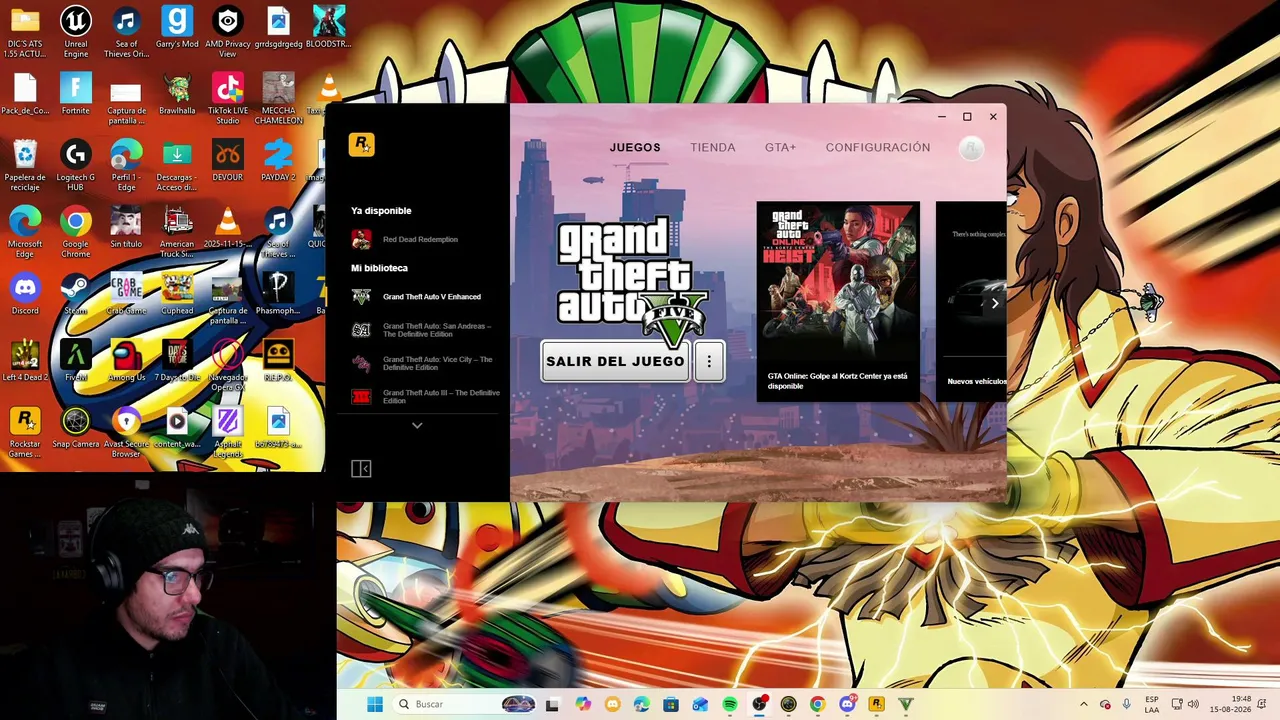Show hidden system tray icons

[x=1083, y=704]
